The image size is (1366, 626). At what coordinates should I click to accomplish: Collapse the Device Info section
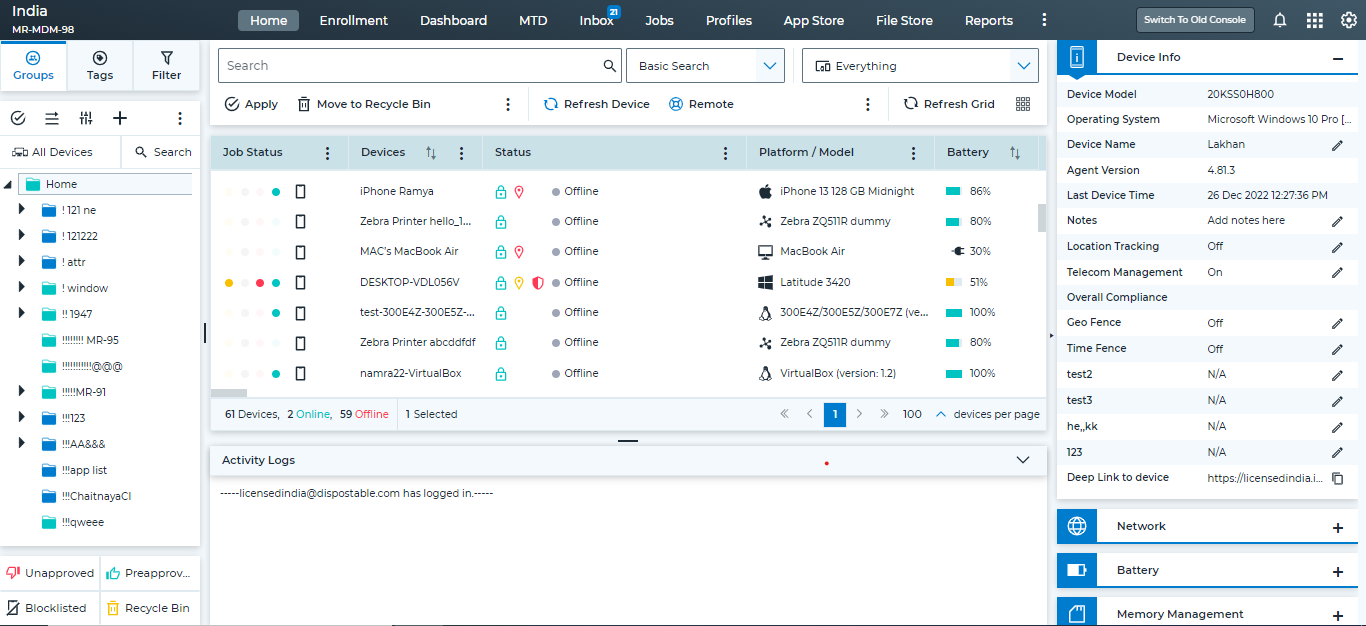click(1338, 59)
